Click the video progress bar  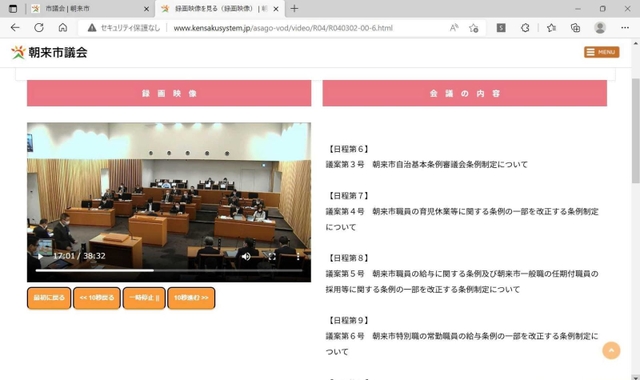pos(169,270)
